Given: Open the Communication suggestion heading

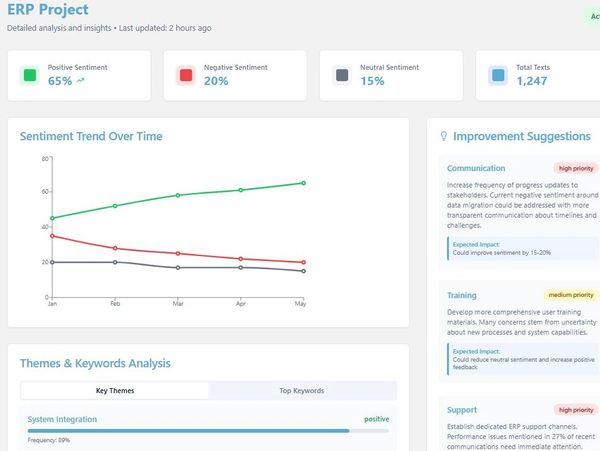Looking at the screenshot, I should 476,168.
